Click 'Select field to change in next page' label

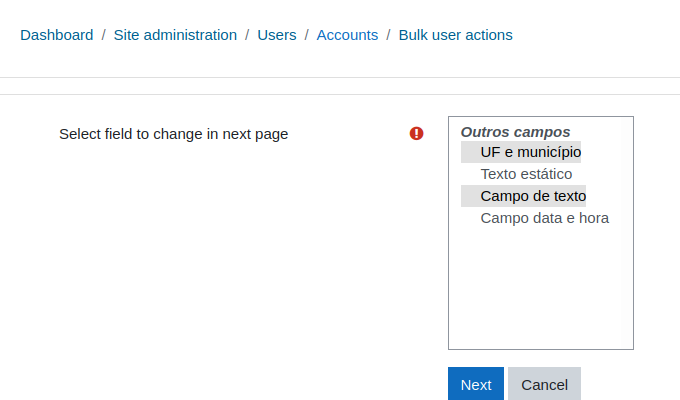(x=173, y=134)
